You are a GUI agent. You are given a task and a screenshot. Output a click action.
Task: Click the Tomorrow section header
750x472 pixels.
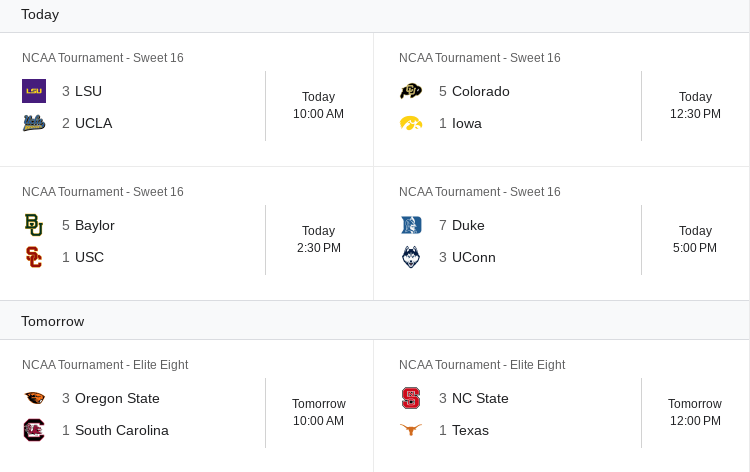[x=53, y=321]
